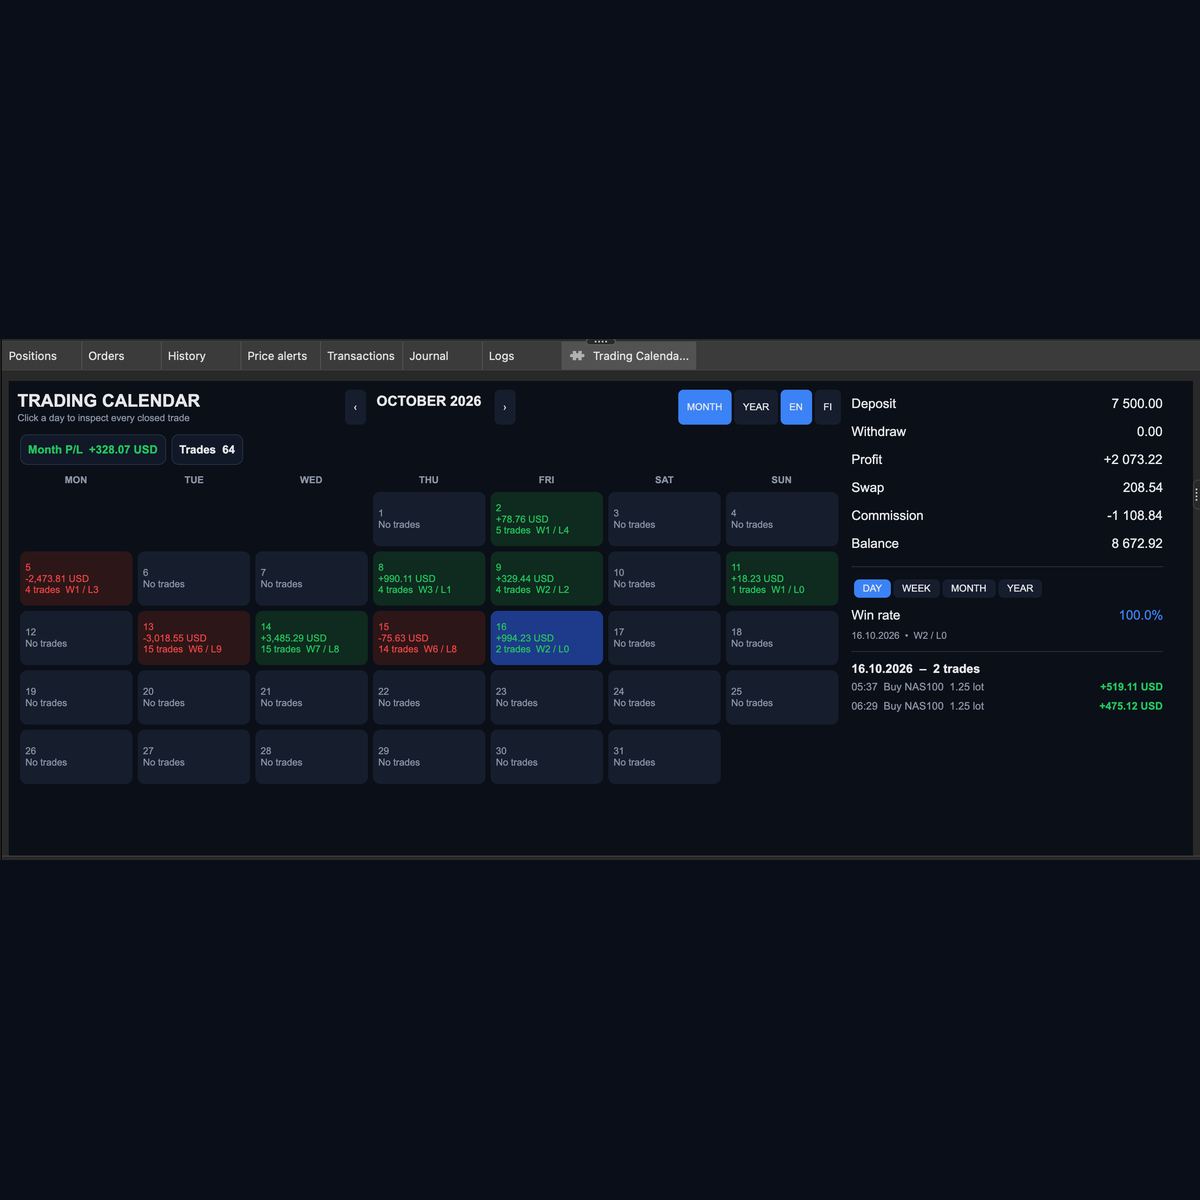The height and width of the screenshot is (1200, 1200).
Task: Click the 06:29 Buy NAS100 trade row
Action: tap(1007, 706)
